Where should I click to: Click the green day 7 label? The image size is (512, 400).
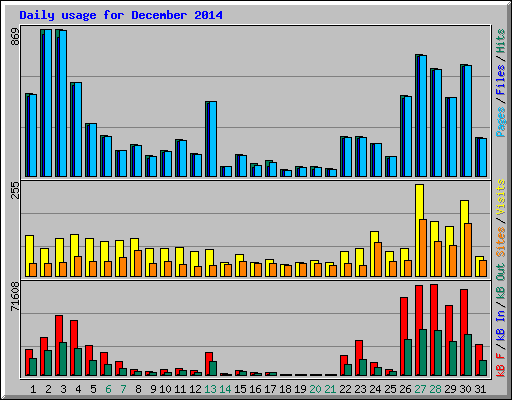pyautogui.click(x=123, y=389)
